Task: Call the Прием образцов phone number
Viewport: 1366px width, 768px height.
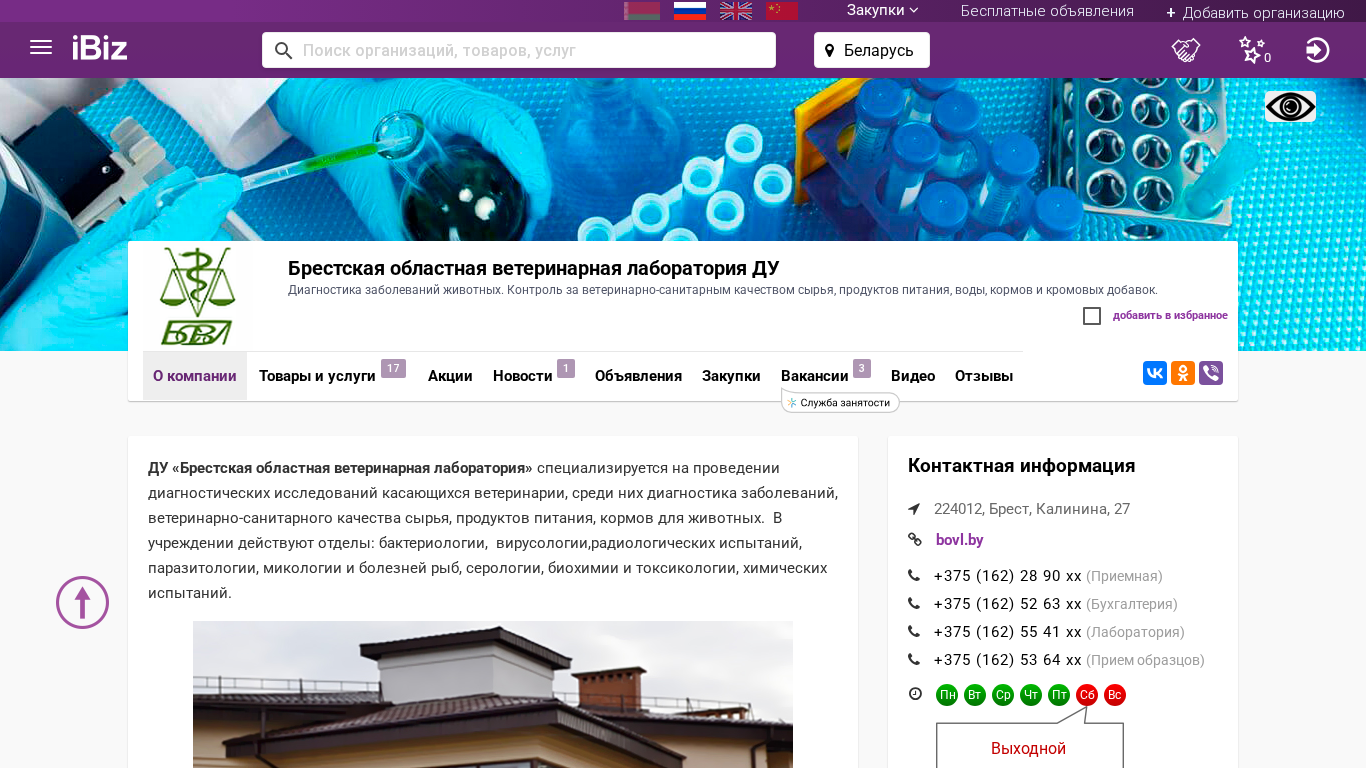Action: [x=1008, y=660]
